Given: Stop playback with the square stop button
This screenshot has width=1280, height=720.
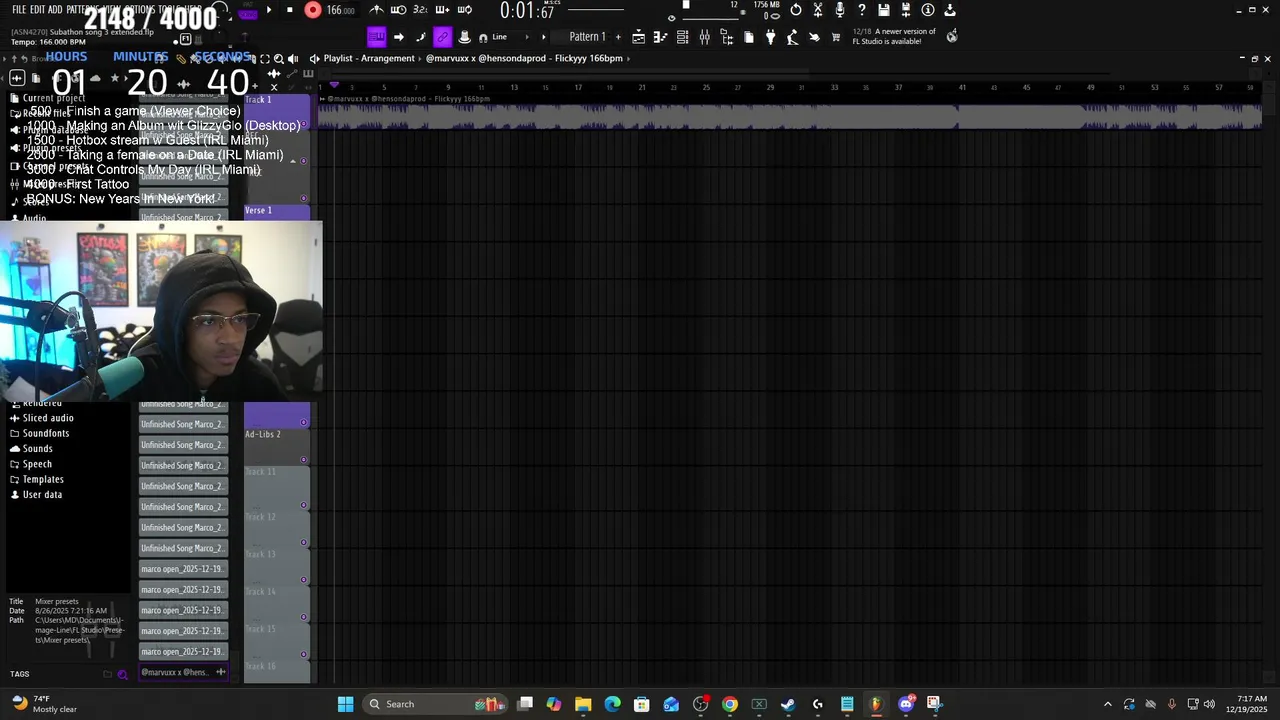Looking at the screenshot, I should 290,10.
